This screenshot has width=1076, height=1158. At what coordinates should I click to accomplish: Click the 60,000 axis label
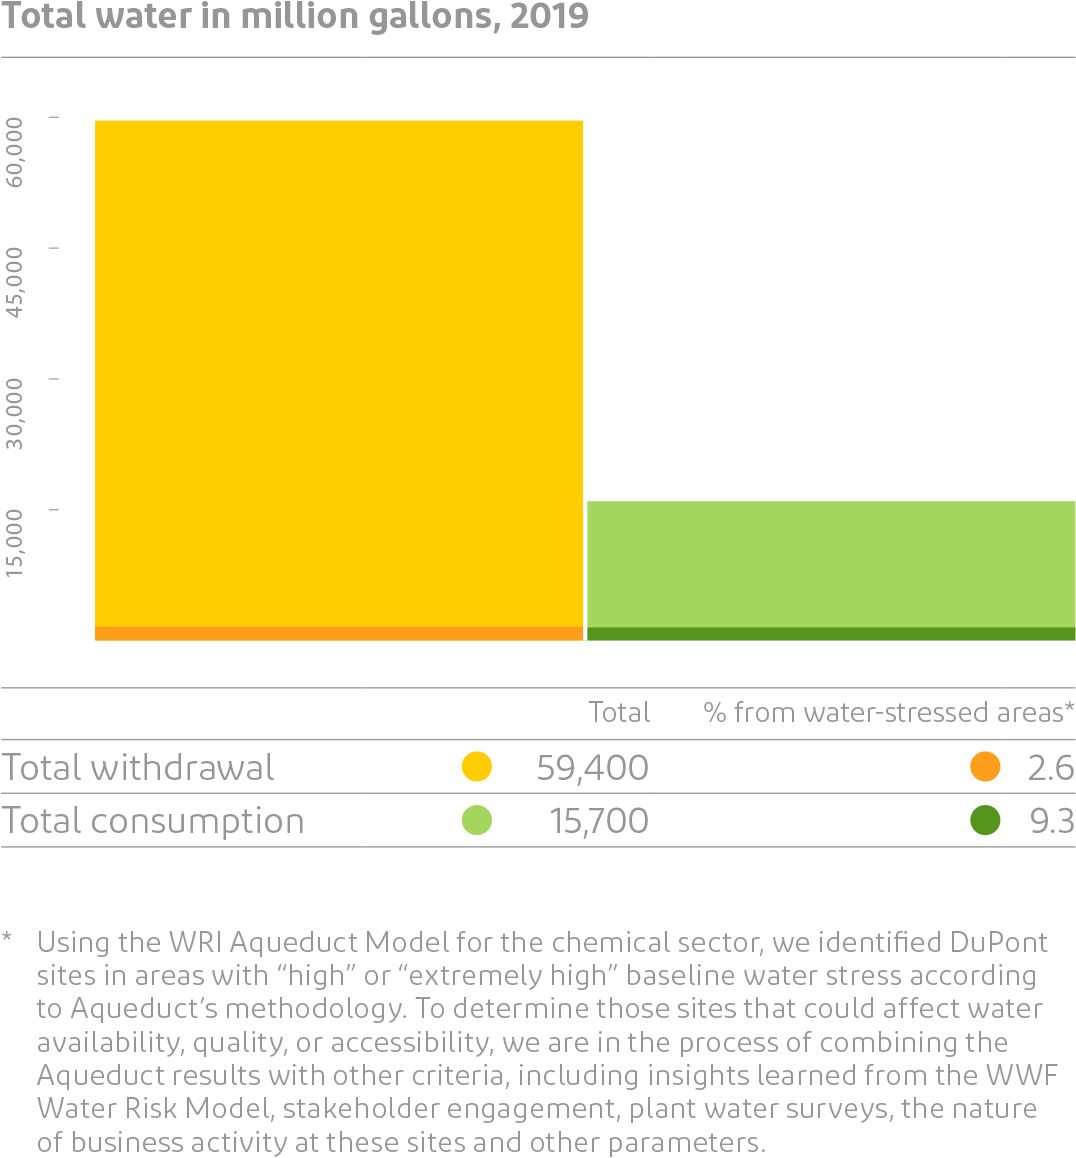15,152
